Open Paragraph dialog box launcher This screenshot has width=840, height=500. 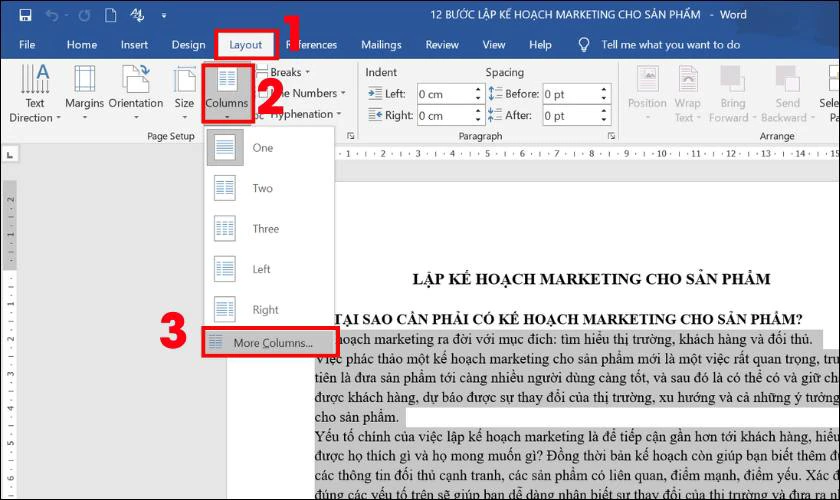point(611,136)
